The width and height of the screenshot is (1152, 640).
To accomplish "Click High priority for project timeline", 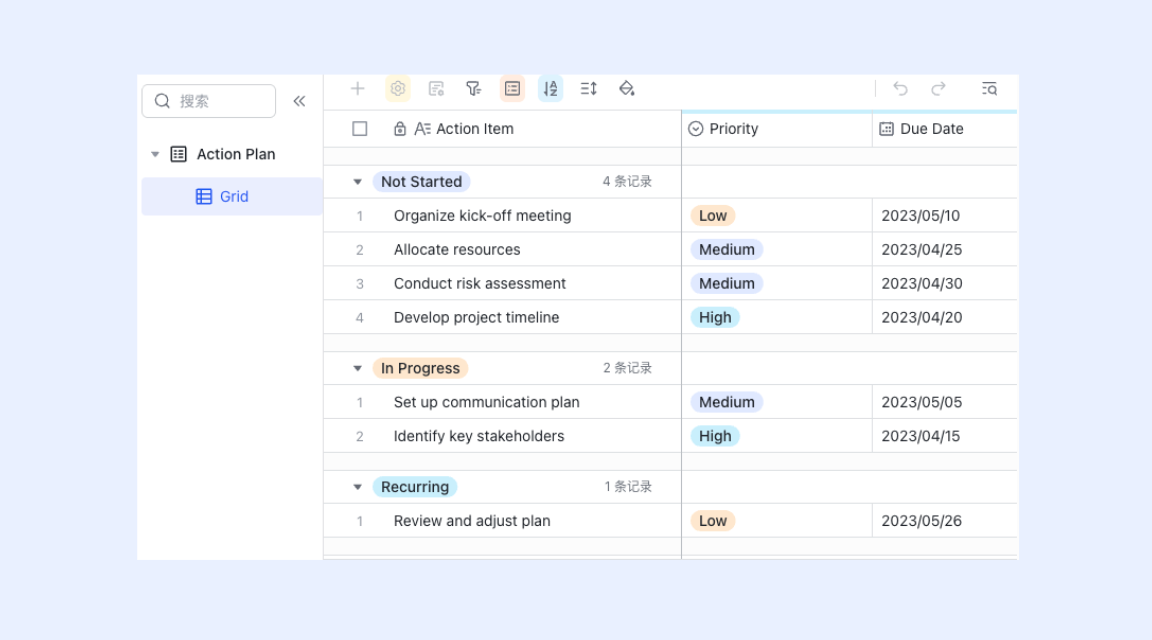I will (x=715, y=317).
